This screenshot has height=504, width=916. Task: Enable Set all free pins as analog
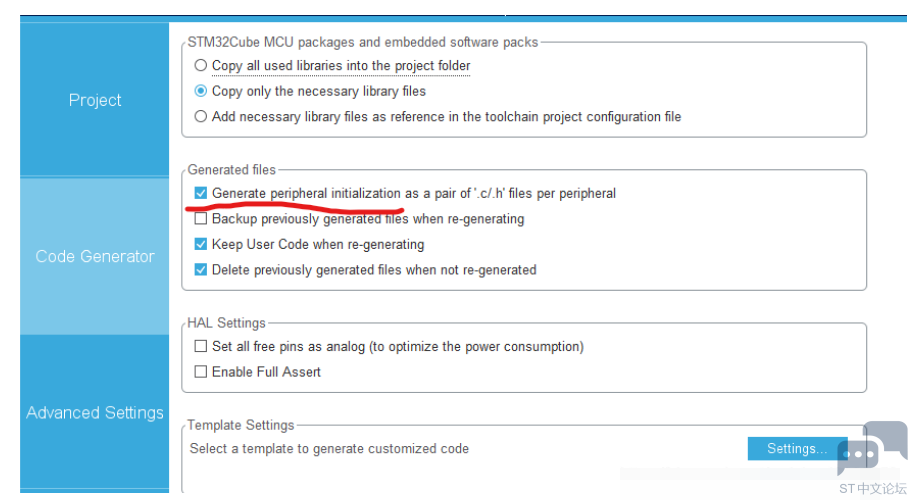coord(201,347)
